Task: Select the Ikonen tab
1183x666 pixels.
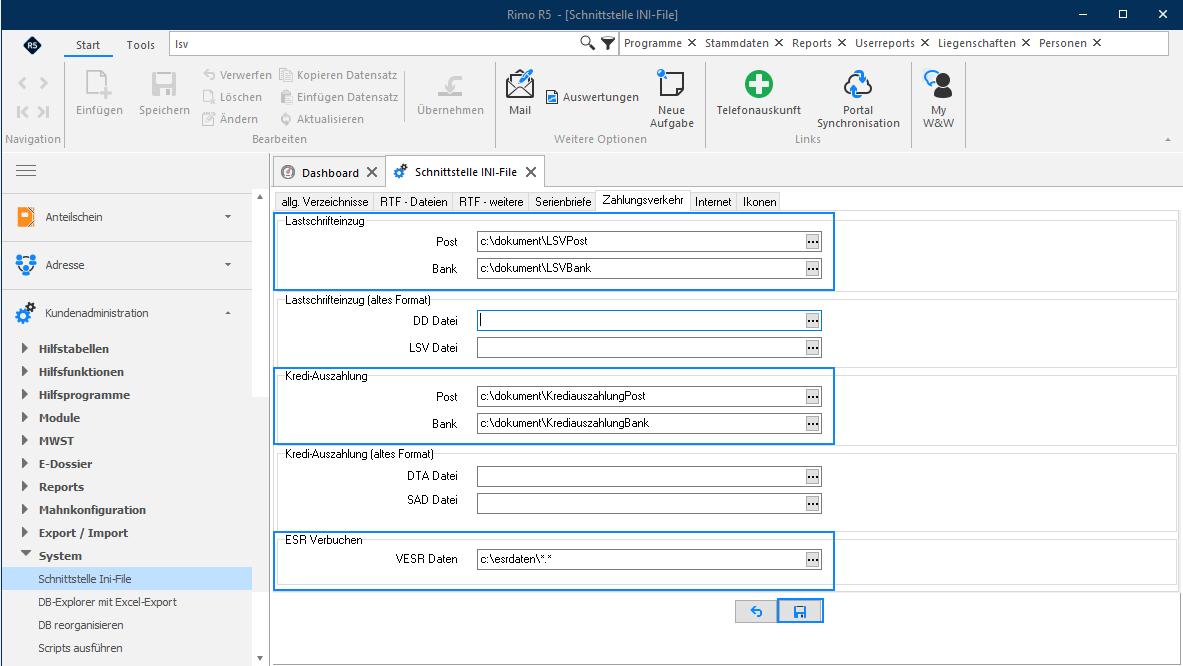Action: point(760,201)
